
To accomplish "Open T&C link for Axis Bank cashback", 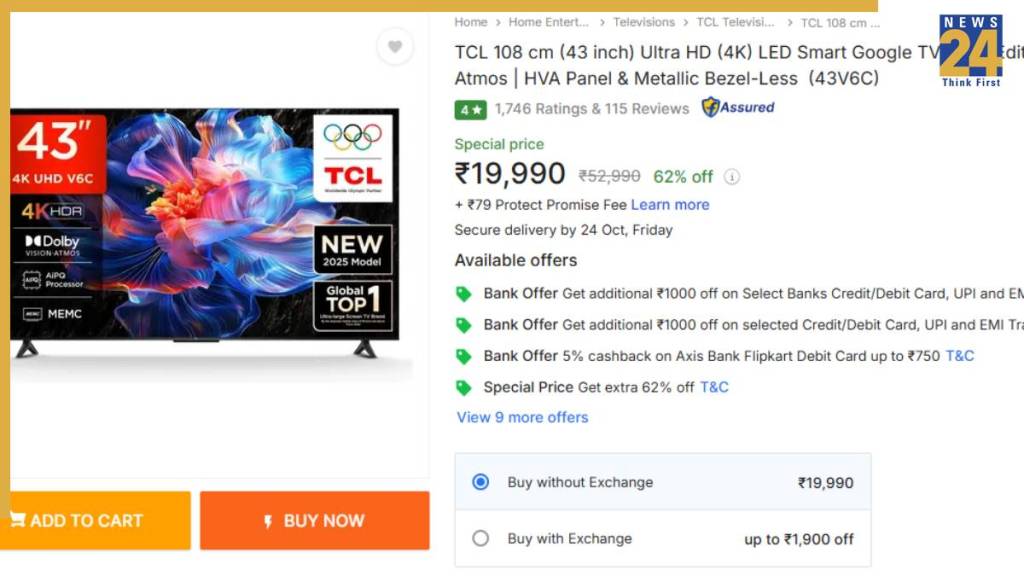I will pyautogui.click(x=959, y=356).
